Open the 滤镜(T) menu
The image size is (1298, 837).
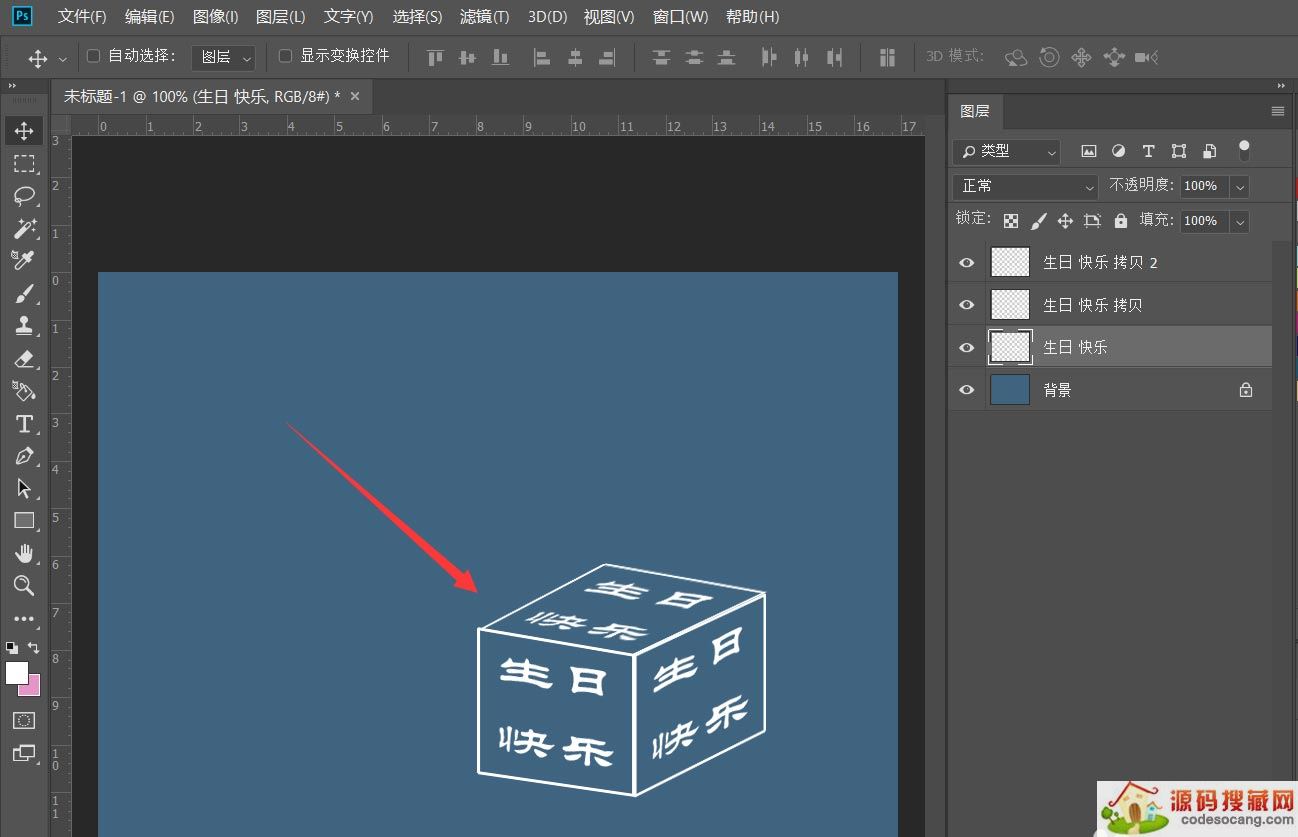click(x=484, y=17)
